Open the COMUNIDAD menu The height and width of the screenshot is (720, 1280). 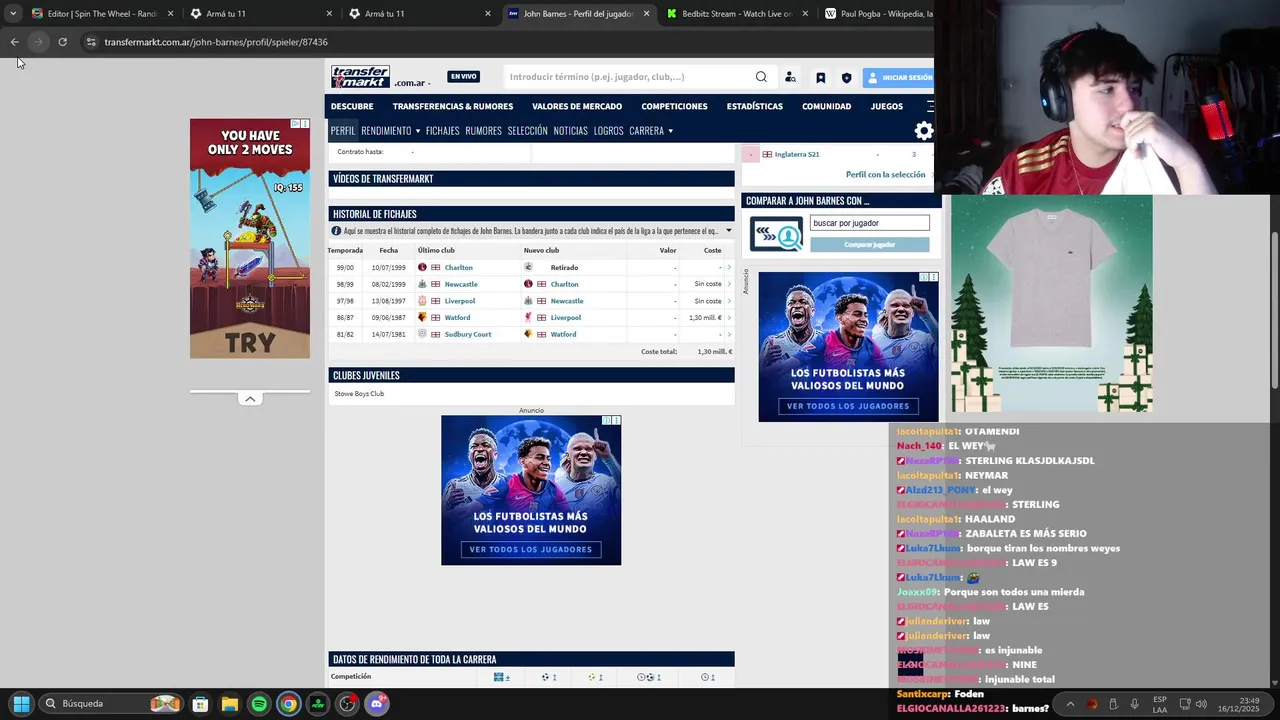coord(826,106)
